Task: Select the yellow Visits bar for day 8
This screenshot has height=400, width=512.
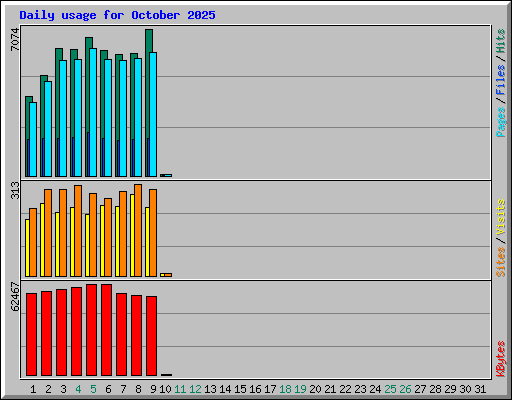Action: pyautogui.click(x=132, y=235)
